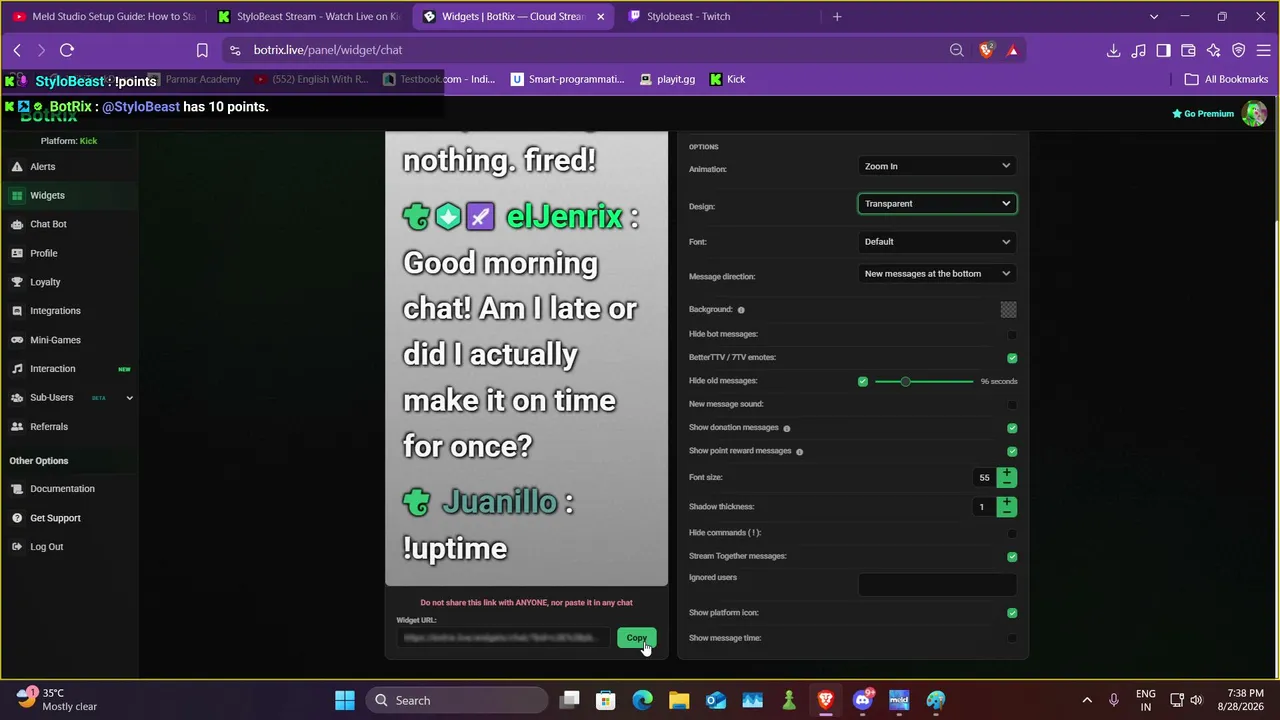Open the browser tab search chevron

click(x=1154, y=16)
